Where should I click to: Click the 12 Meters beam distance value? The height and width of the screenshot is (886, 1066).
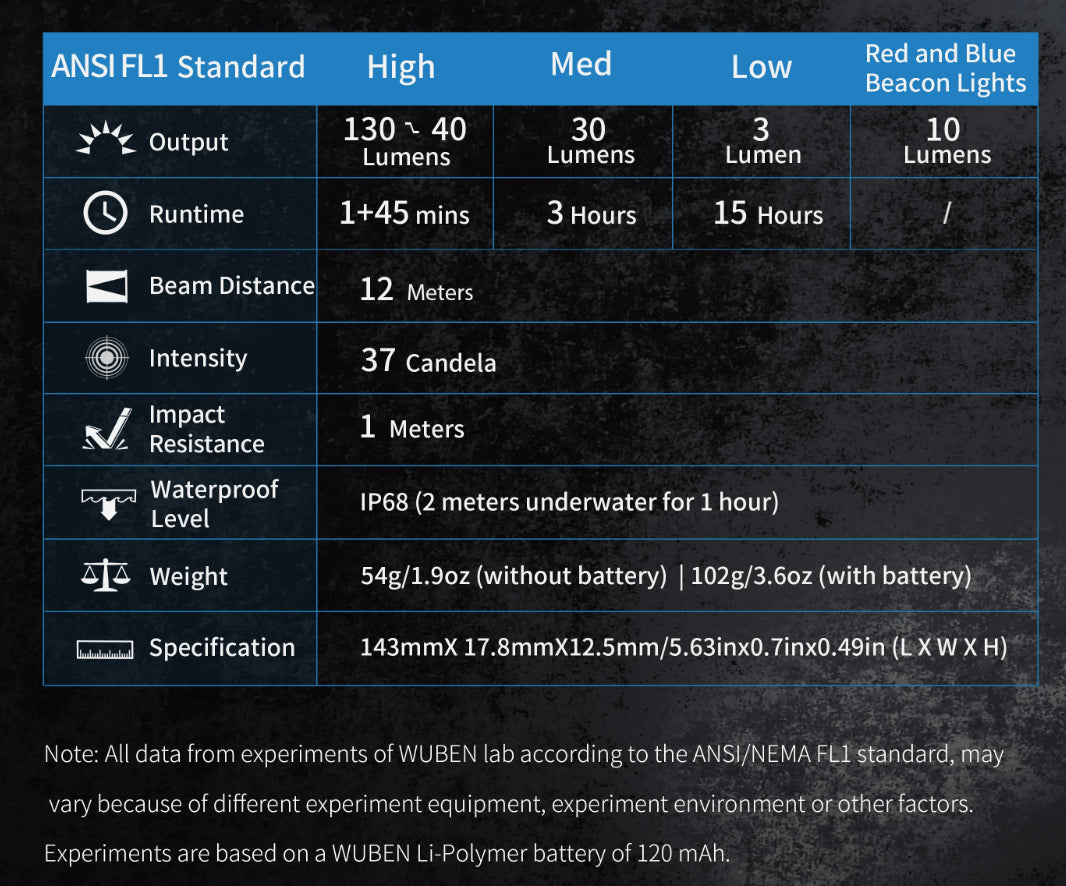point(416,291)
